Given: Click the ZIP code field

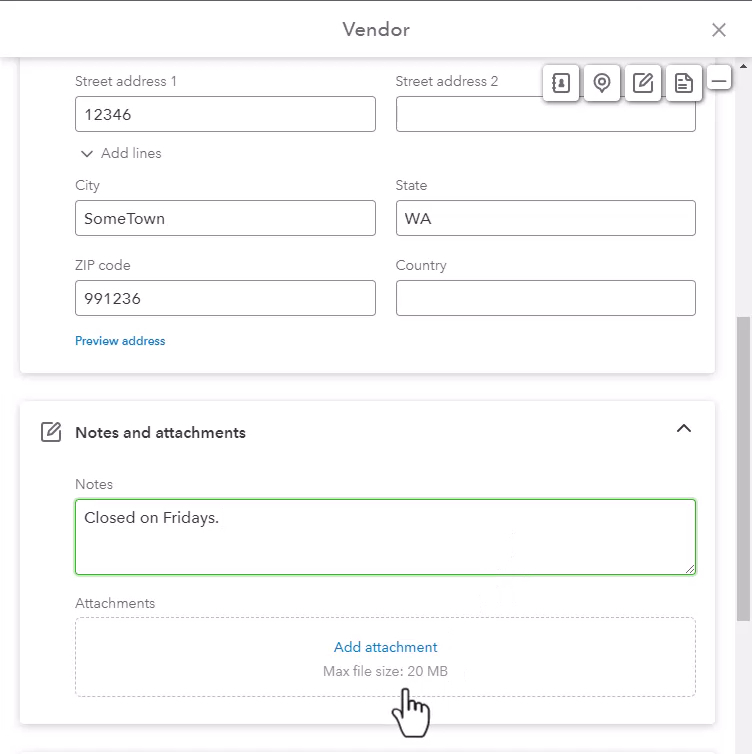Looking at the screenshot, I should (226, 298).
